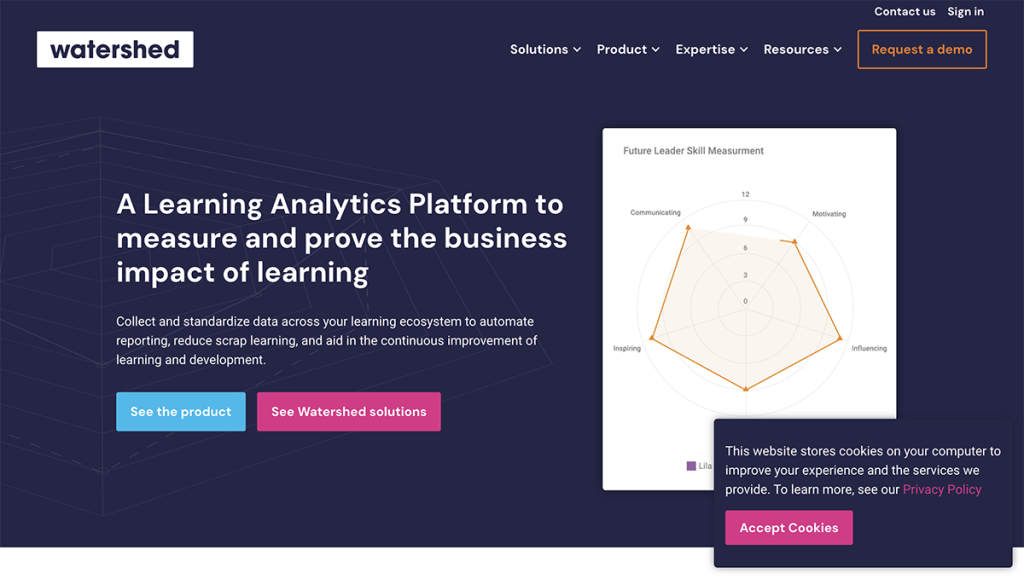Select the Influencing axis label on the chart

click(x=869, y=347)
